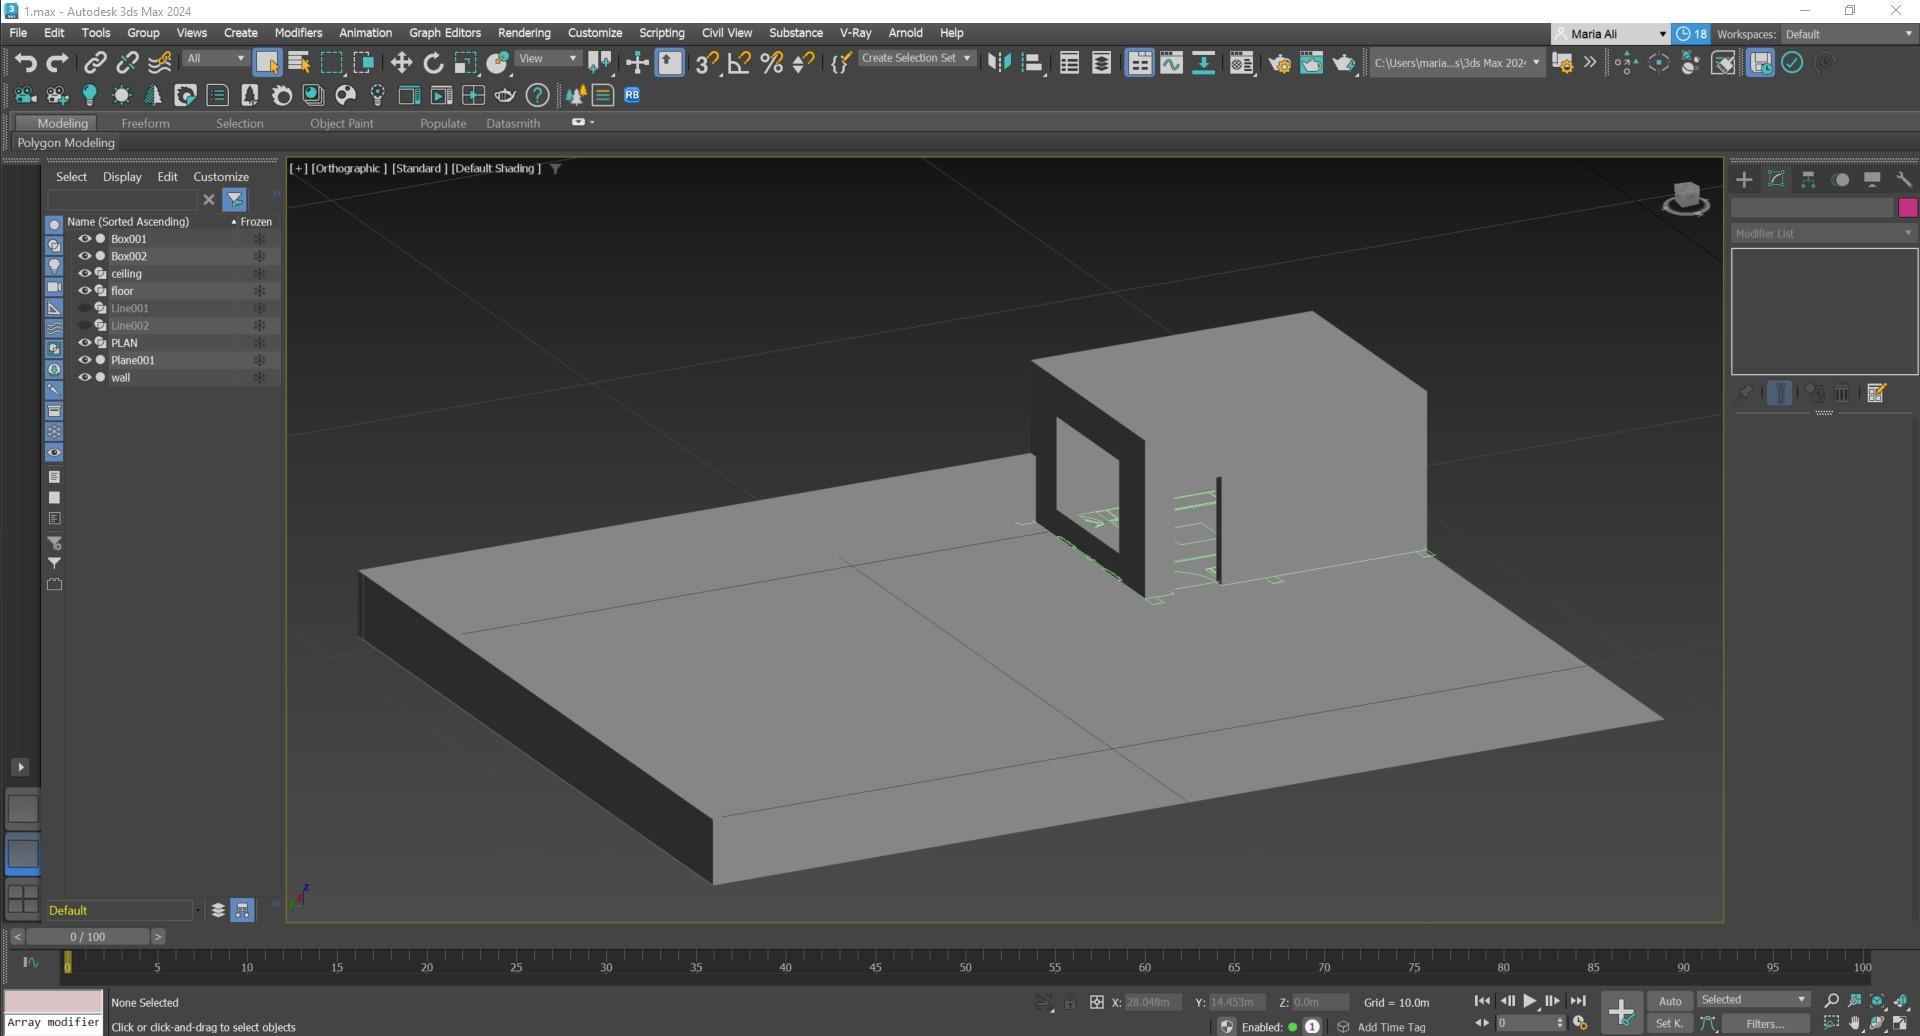Activate the Select and Link tool
The image size is (1920, 1036).
pyautogui.click(x=95, y=63)
